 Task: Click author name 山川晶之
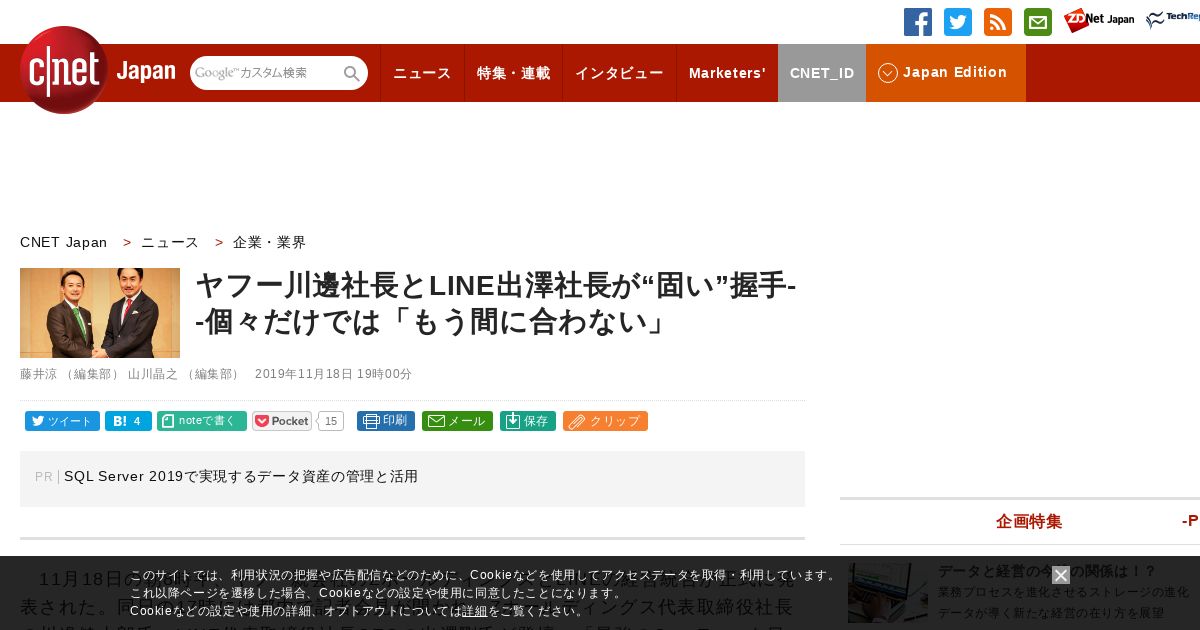tap(153, 374)
